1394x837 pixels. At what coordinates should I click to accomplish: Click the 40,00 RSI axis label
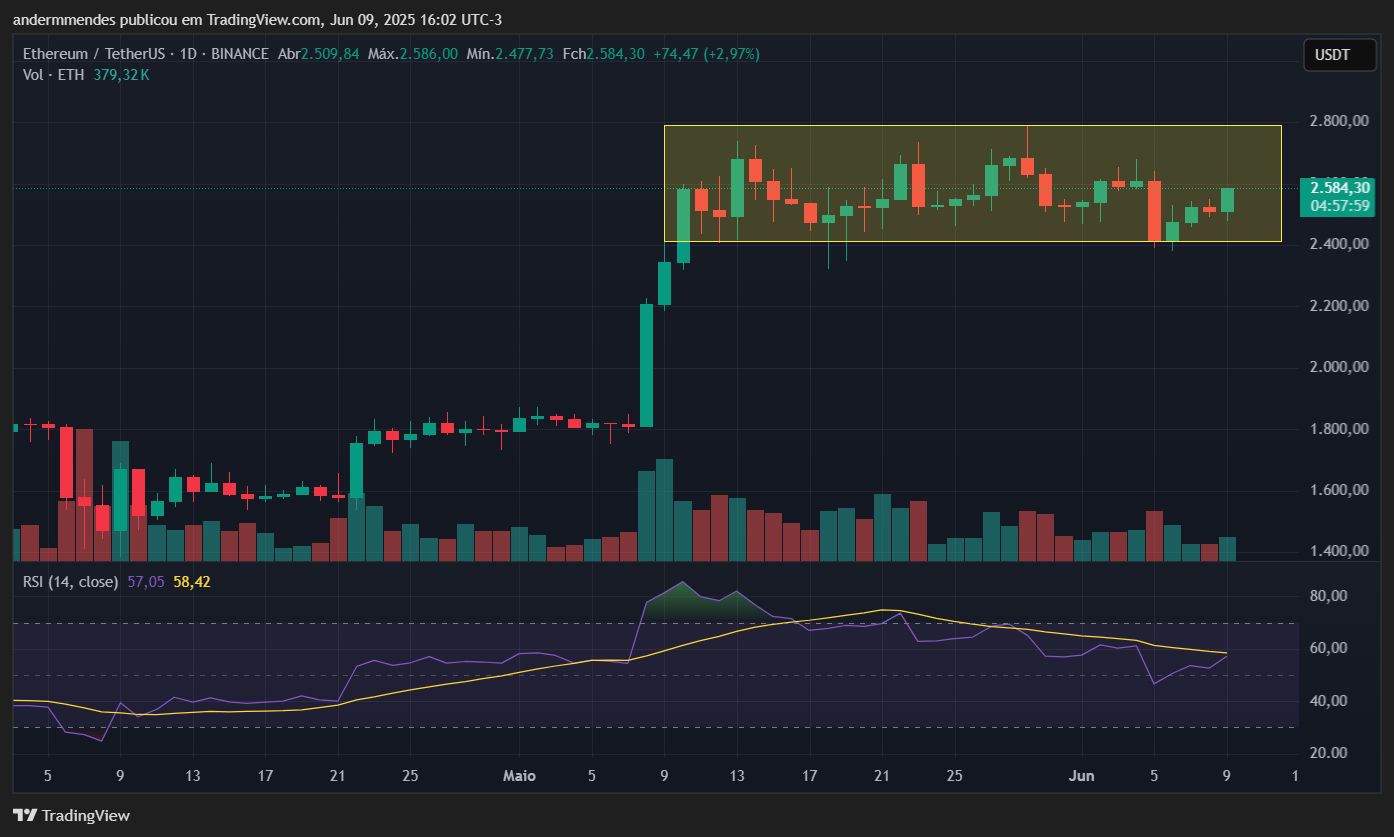pyautogui.click(x=1327, y=700)
